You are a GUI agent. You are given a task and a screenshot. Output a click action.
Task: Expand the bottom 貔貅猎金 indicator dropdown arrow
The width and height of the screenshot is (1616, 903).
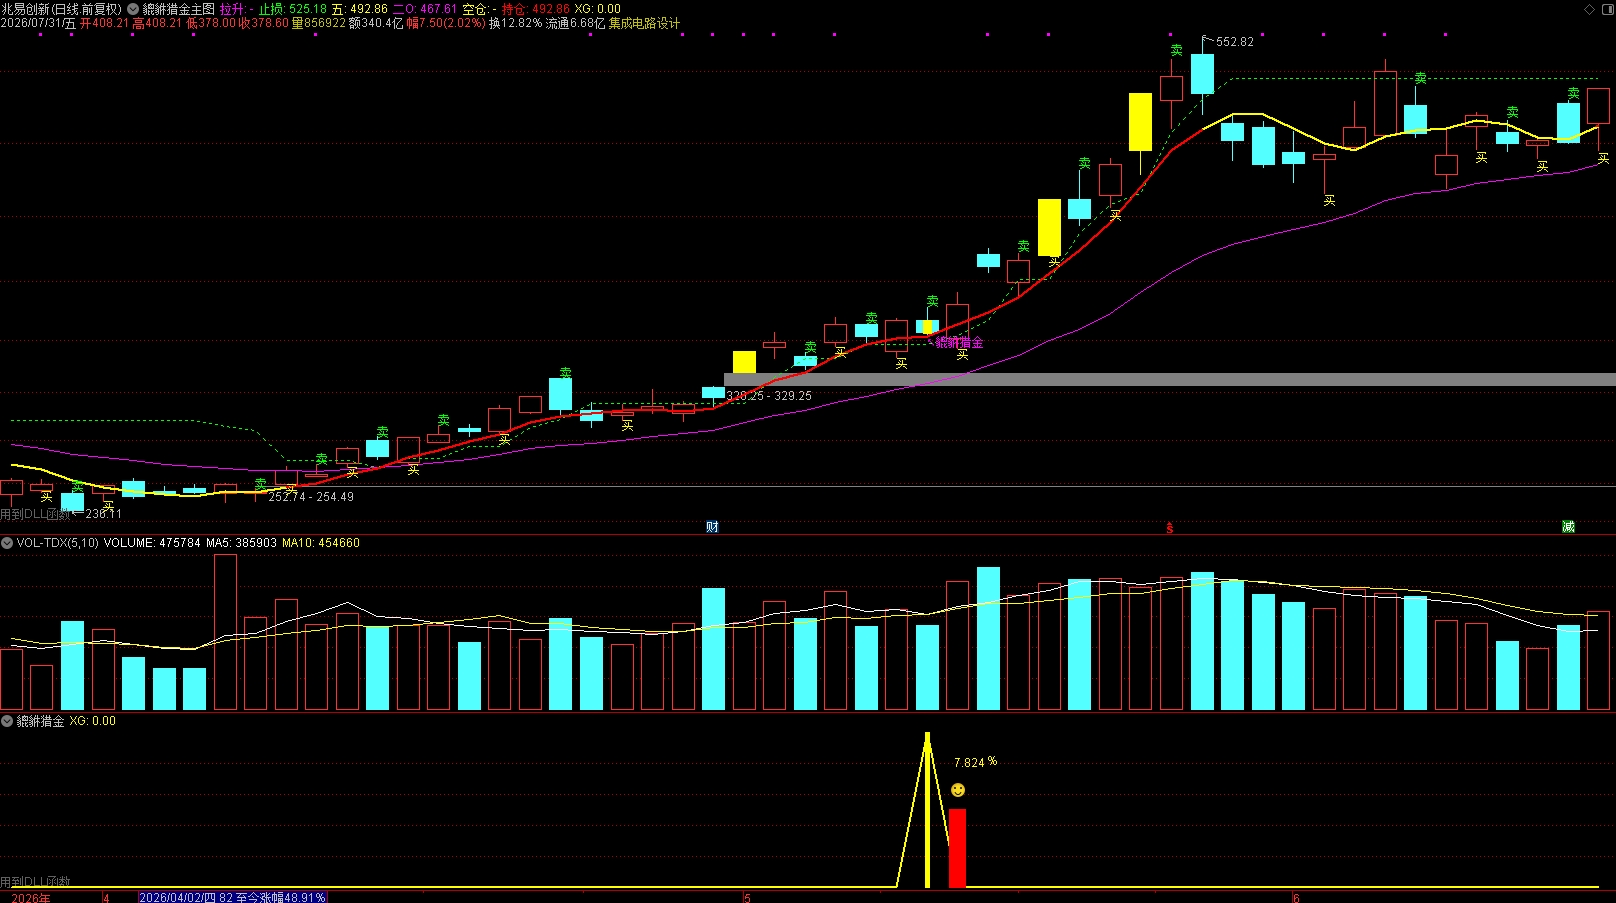pos(7,721)
